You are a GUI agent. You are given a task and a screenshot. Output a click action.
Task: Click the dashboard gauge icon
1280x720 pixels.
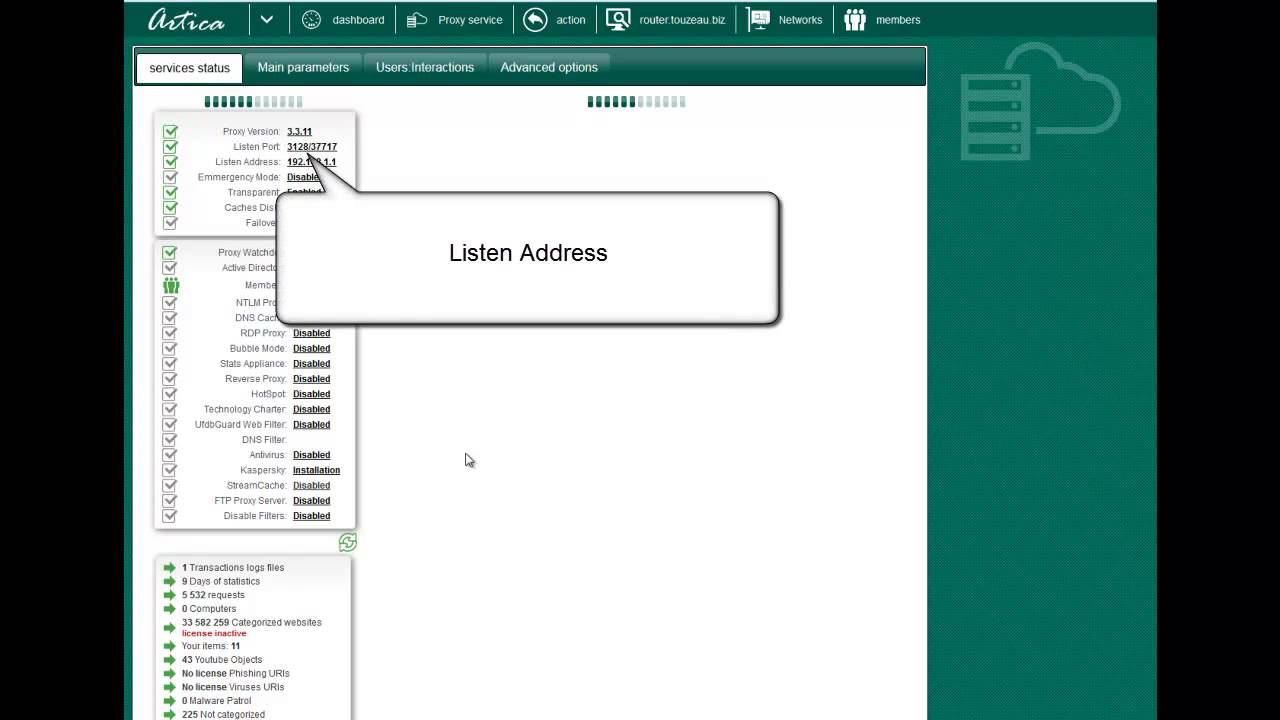311,19
